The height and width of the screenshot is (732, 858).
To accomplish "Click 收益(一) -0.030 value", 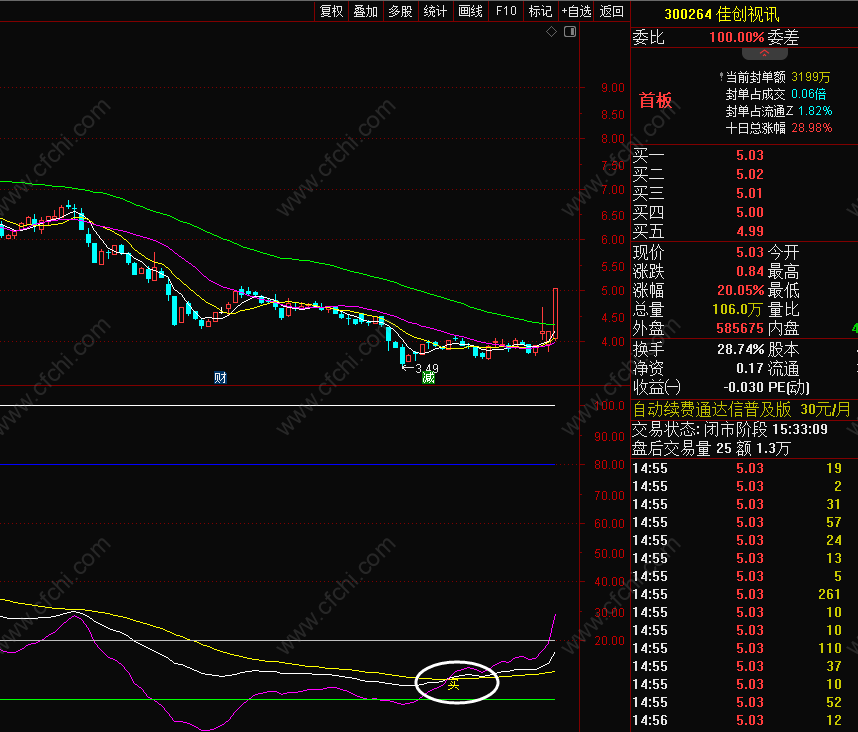I will (743, 387).
